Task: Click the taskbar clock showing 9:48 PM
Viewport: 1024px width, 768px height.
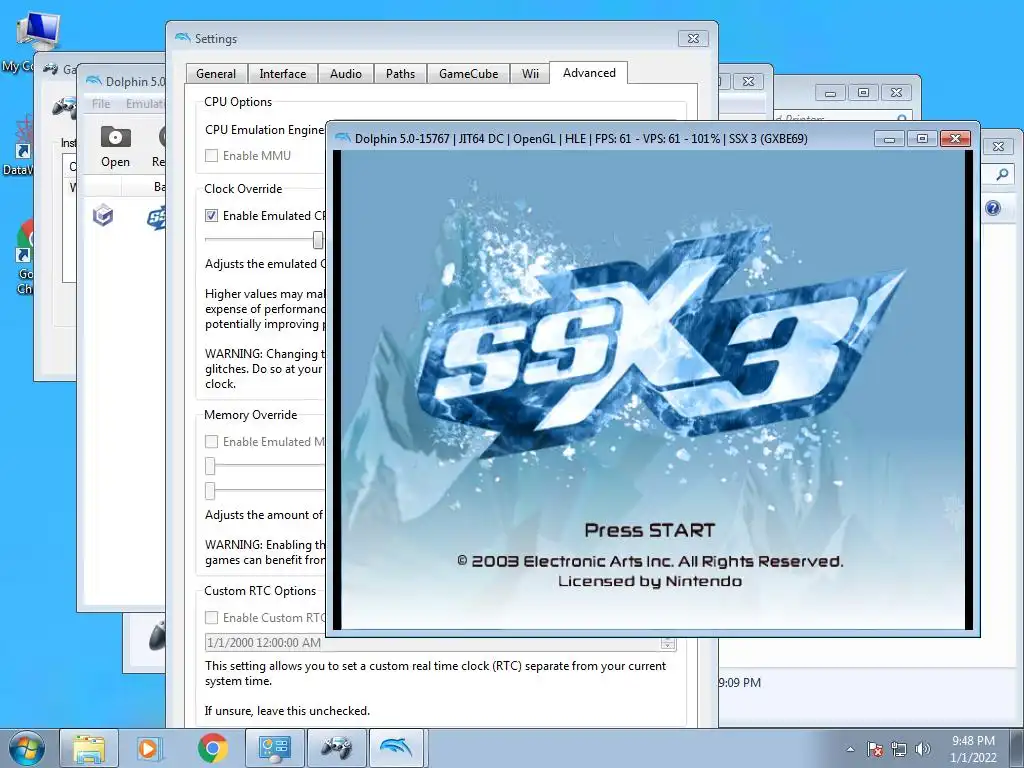Action: point(973,741)
